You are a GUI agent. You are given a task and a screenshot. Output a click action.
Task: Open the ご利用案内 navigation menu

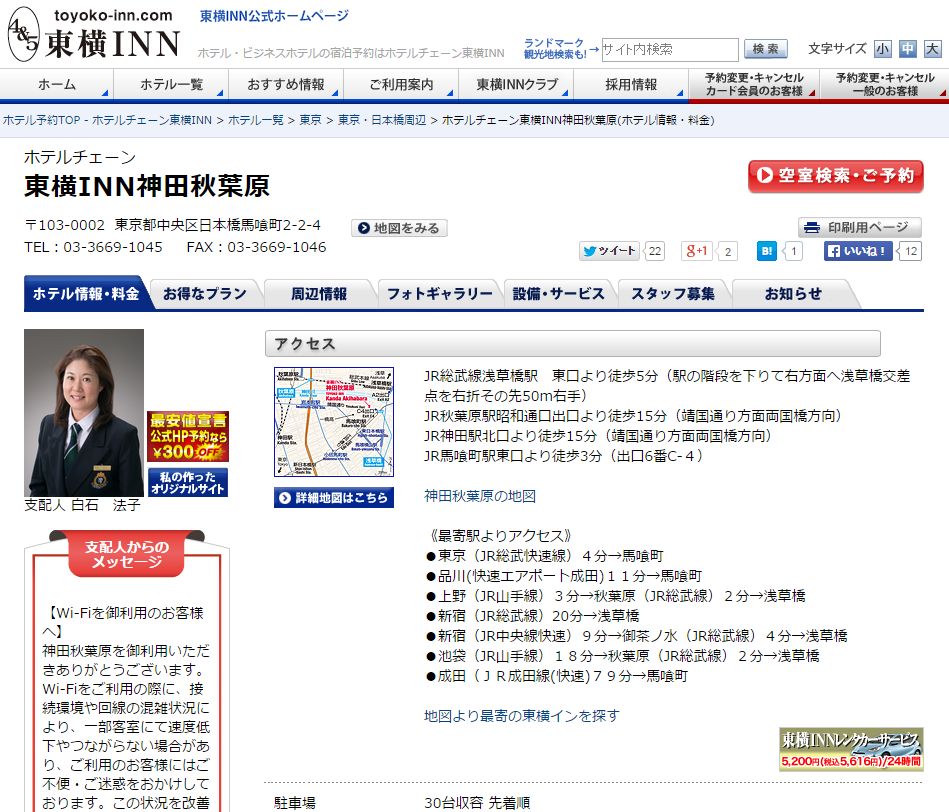(401, 85)
